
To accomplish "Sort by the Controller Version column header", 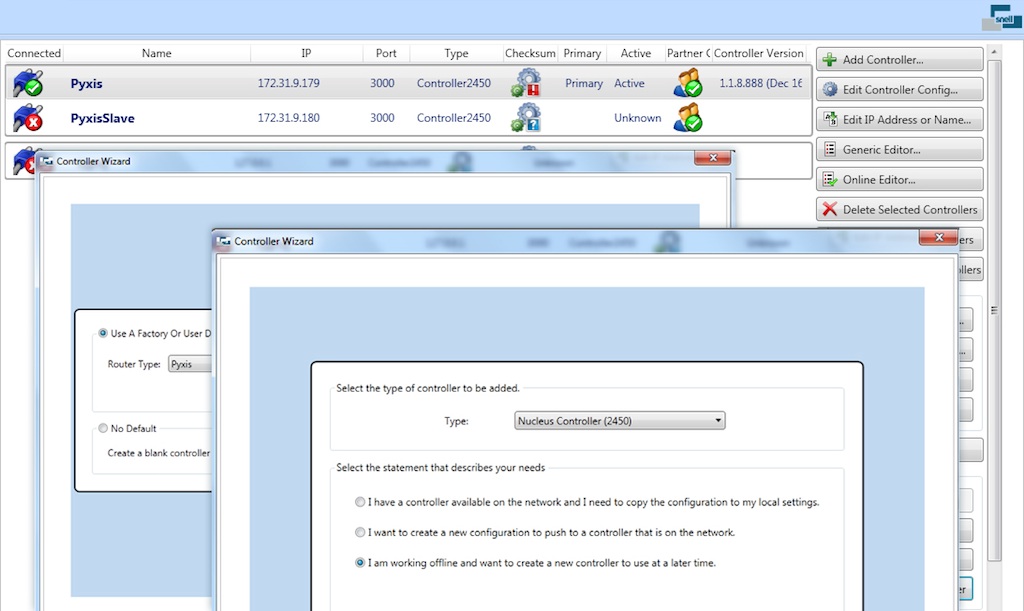I will pos(758,53).
